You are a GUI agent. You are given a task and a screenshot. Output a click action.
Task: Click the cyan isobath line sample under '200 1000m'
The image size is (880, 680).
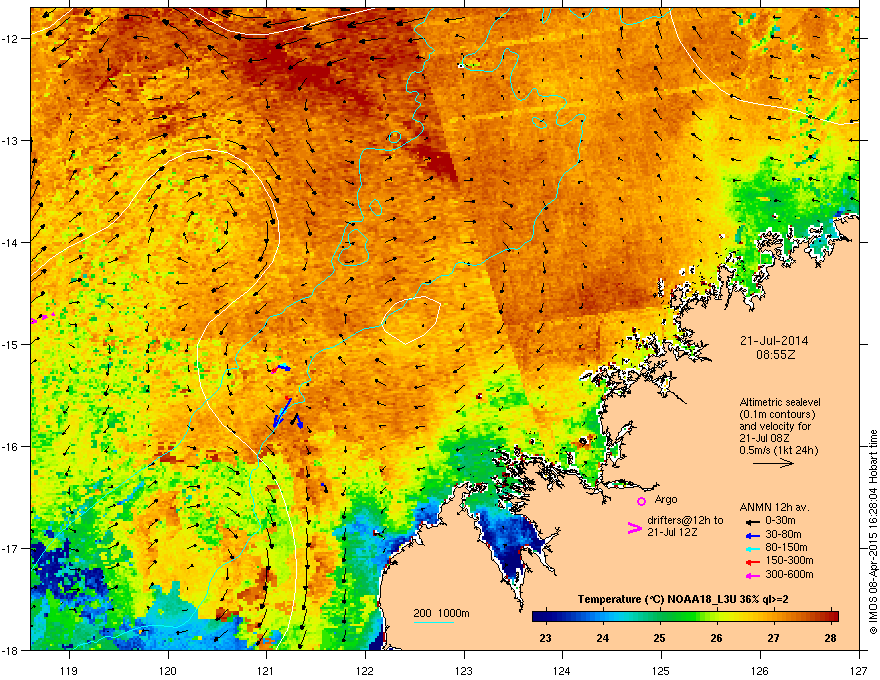coord(433,622)
